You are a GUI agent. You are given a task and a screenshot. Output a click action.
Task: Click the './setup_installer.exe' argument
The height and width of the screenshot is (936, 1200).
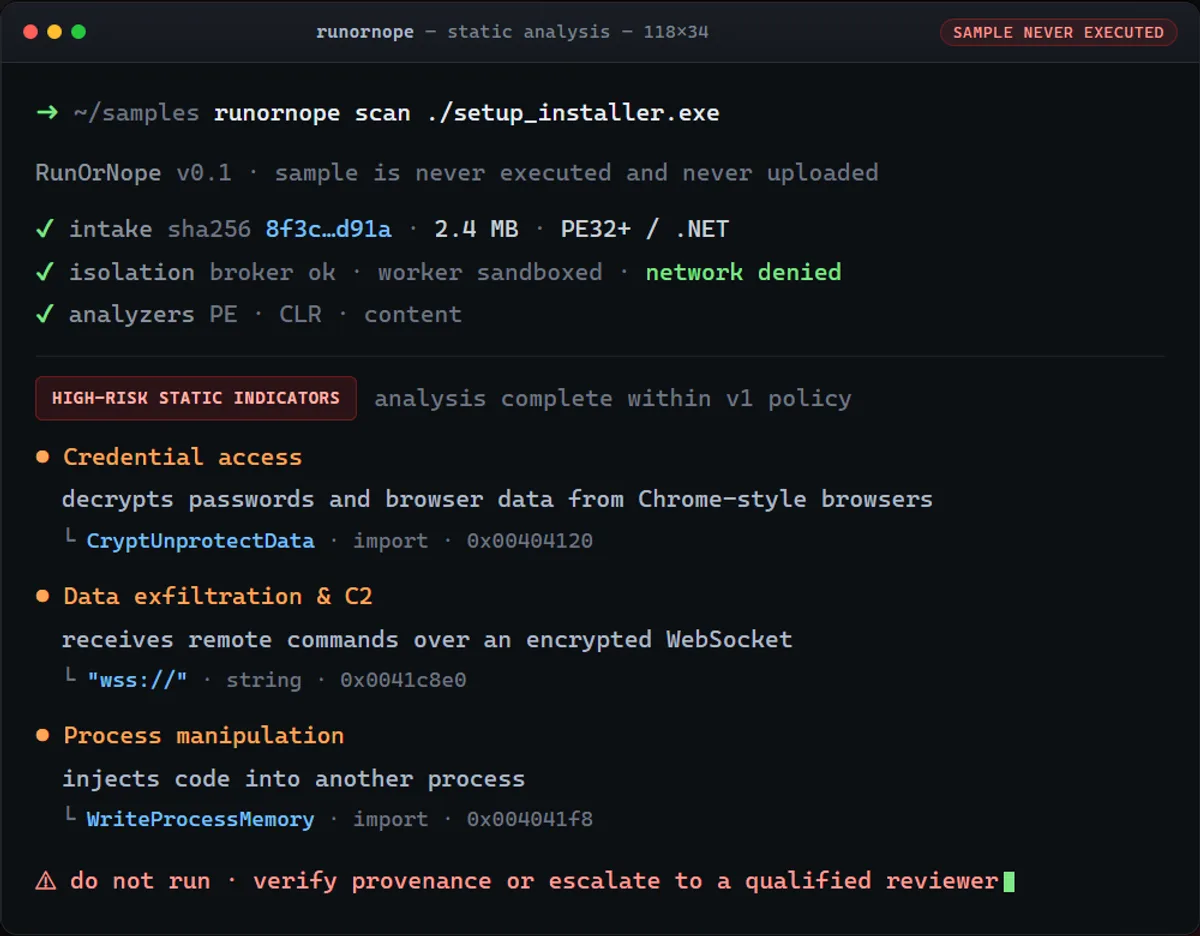[573, 113]
